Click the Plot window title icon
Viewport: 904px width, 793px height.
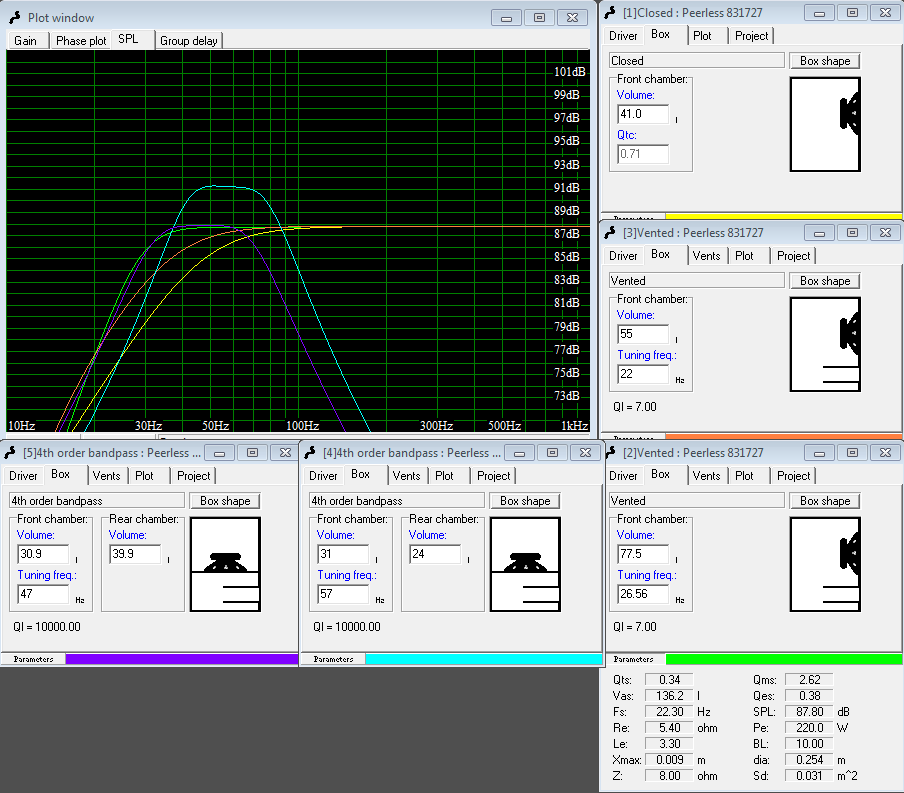point(15,18)
